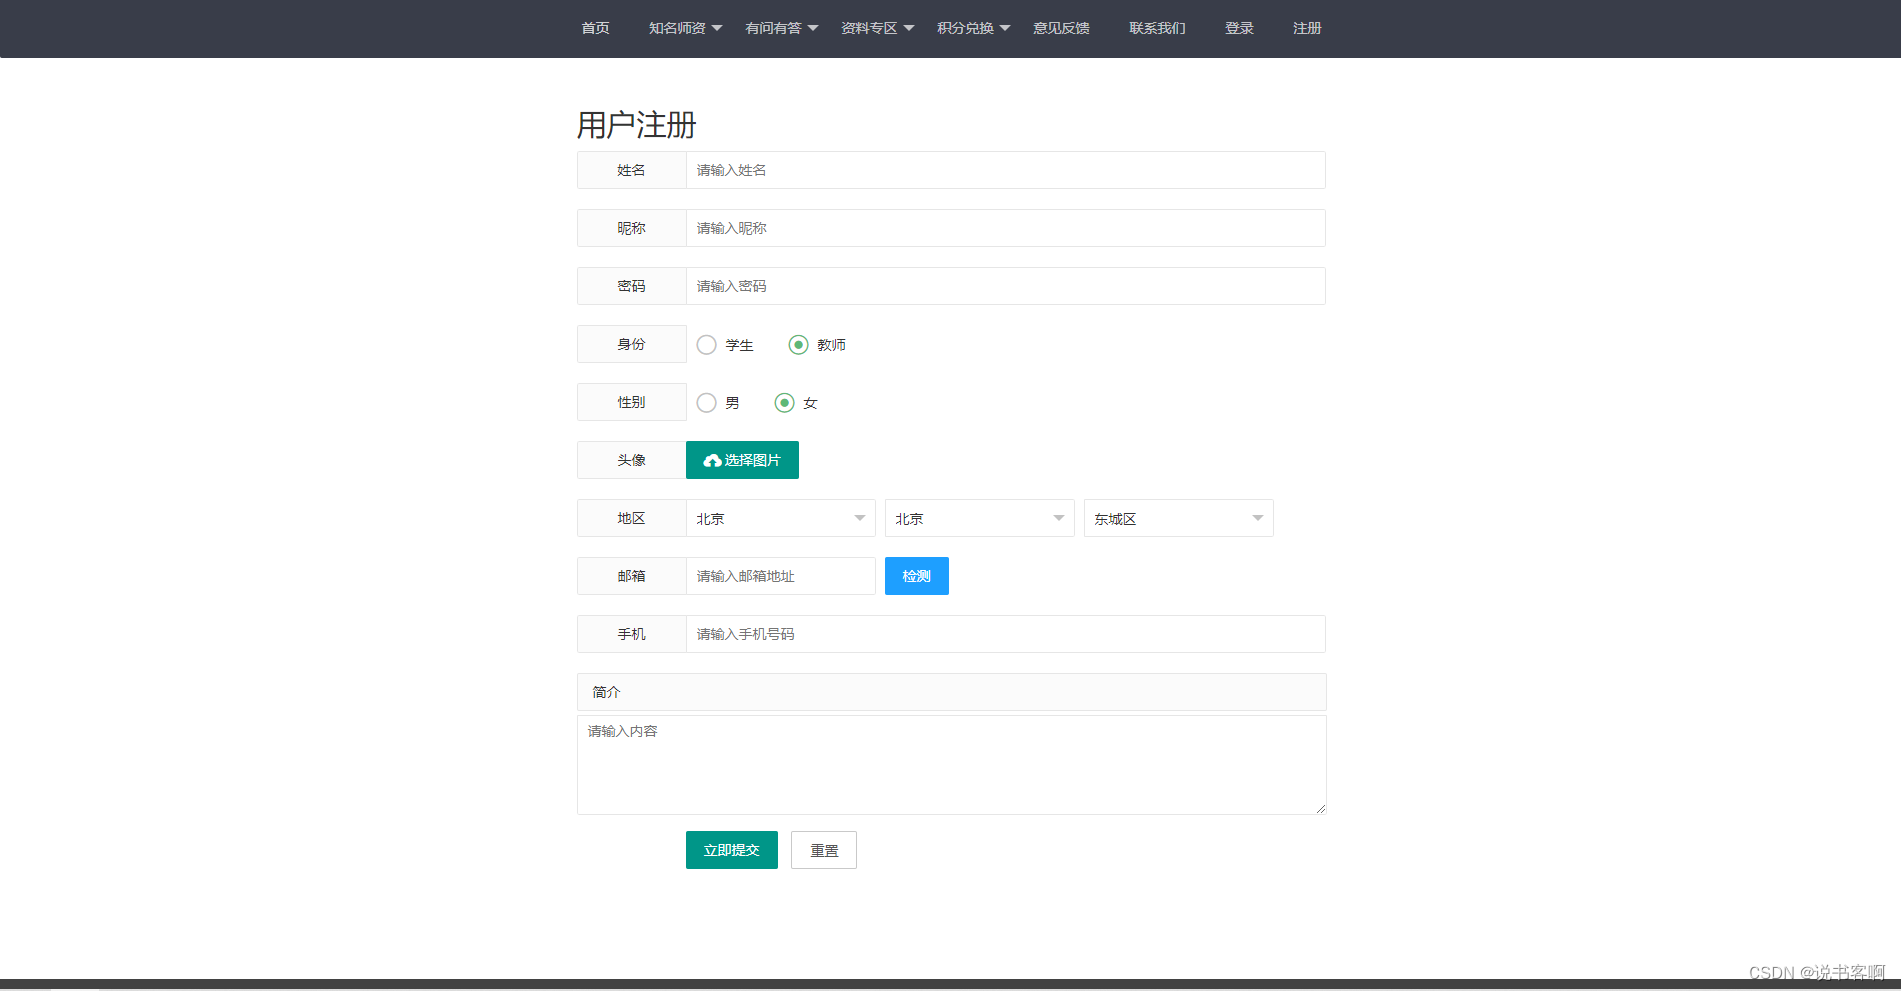Click the textarea resize handle corner

click(1320, 808)
